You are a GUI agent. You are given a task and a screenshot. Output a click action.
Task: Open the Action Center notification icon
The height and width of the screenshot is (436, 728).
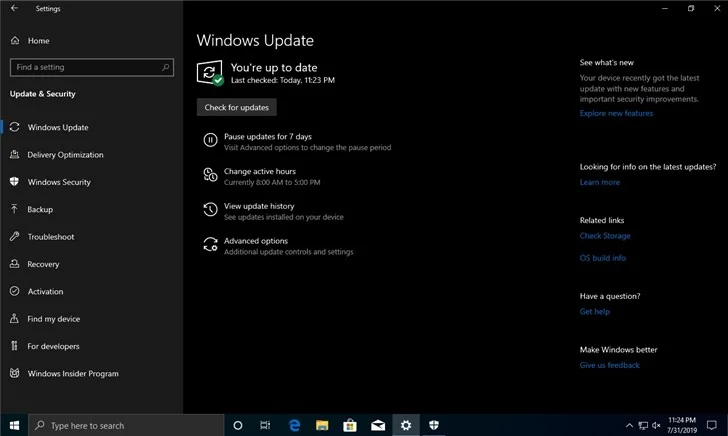(711, 425)
